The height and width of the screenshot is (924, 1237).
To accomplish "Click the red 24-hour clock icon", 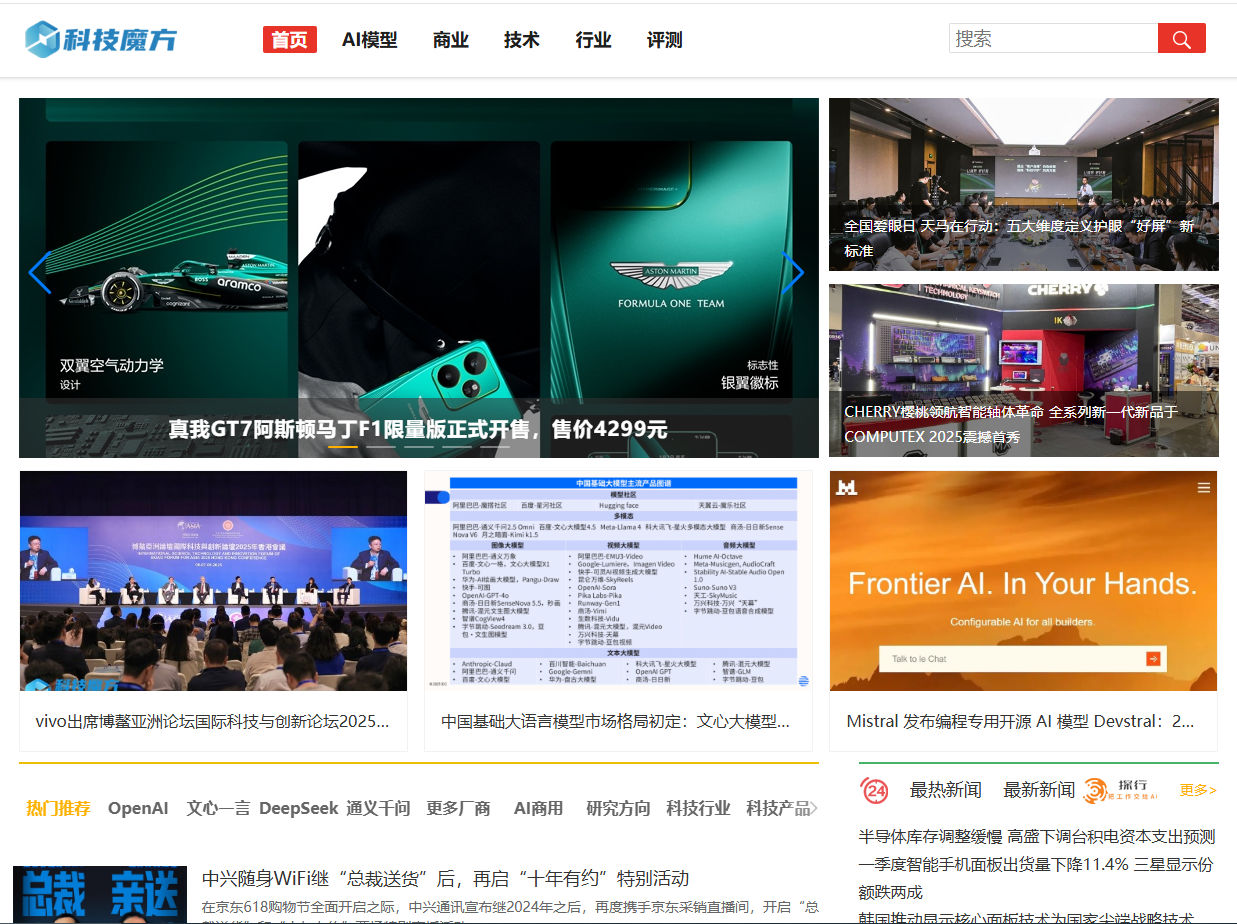I will tap(874, 790).
